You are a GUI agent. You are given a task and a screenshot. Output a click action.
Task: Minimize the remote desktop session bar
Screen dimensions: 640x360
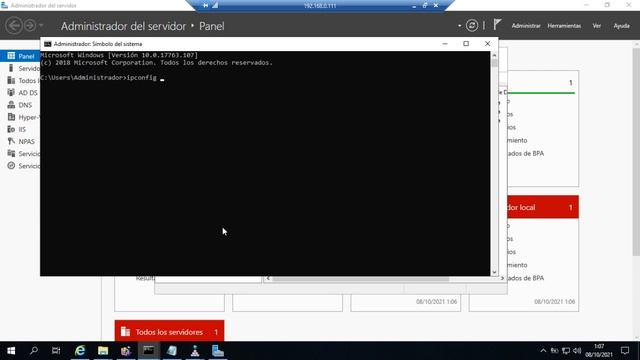[x=414, y=6]
